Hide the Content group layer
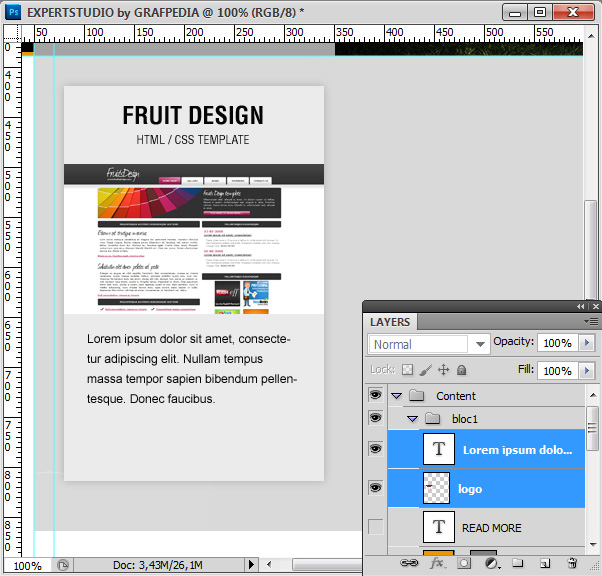 click(376, 395)
